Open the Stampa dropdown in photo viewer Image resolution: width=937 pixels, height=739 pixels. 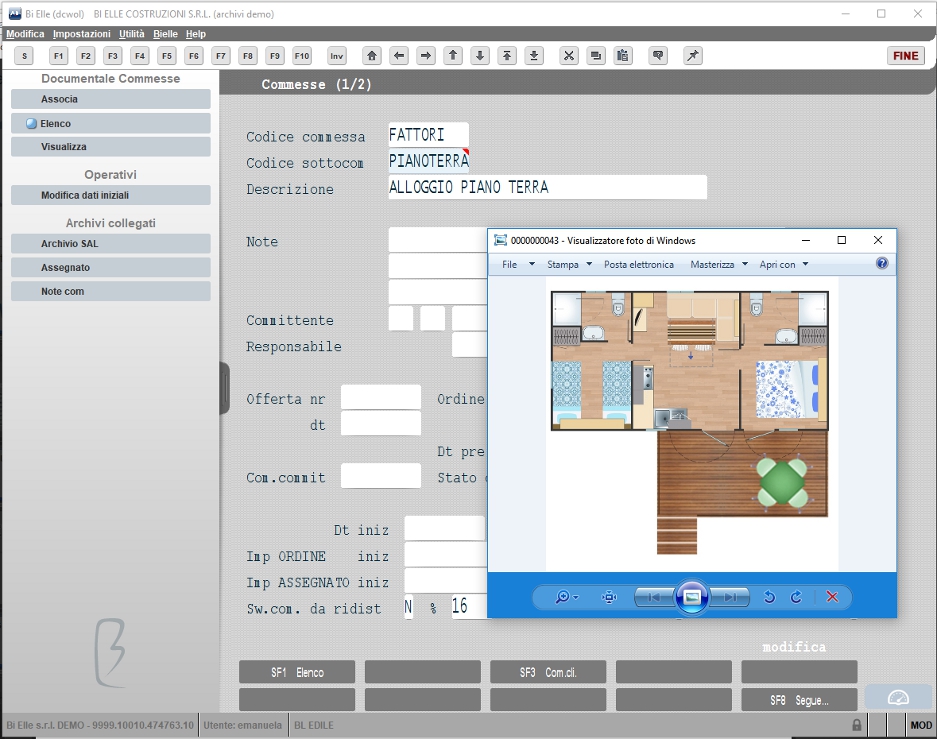[x=569, y=264]
